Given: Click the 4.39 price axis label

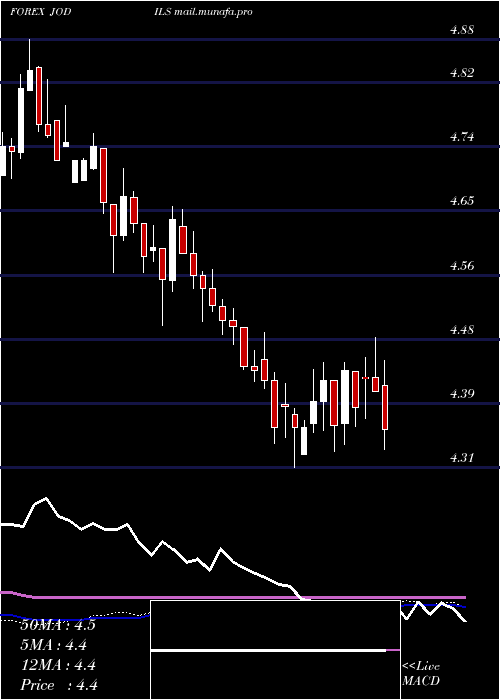Looking at the screenshot, I should (x=461, y=394).
